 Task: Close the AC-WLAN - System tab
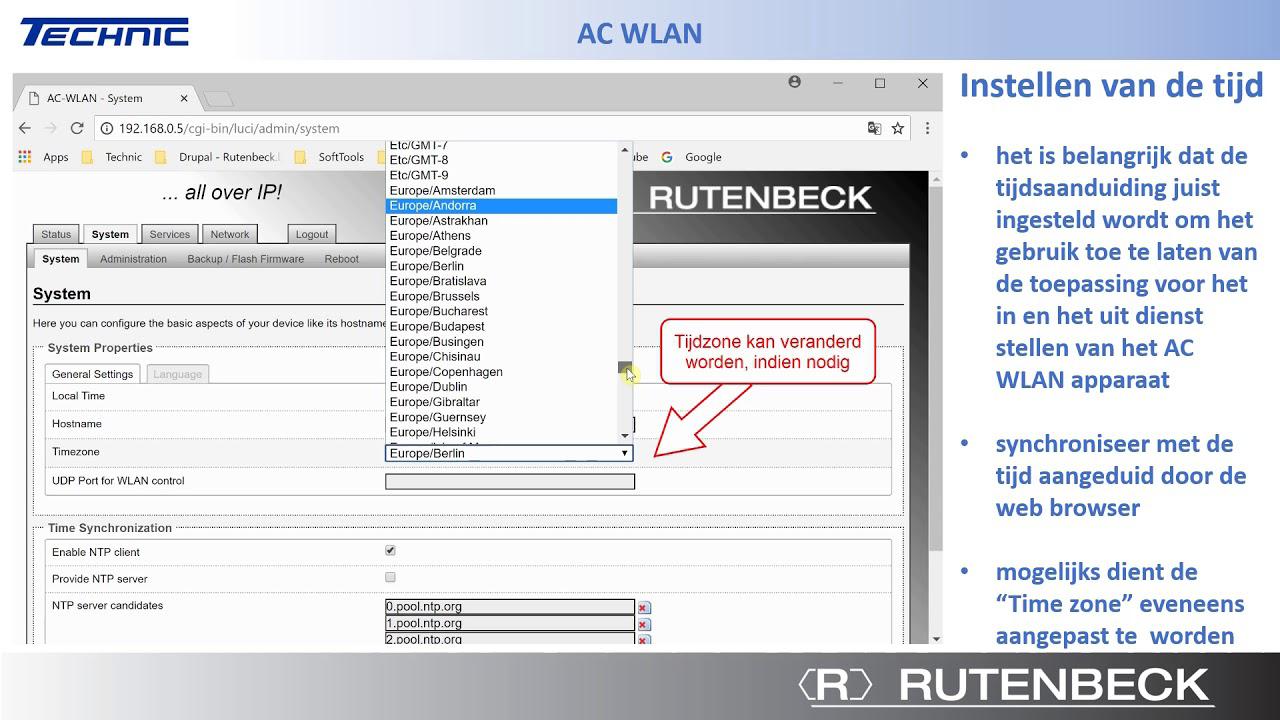click(184, 98)
